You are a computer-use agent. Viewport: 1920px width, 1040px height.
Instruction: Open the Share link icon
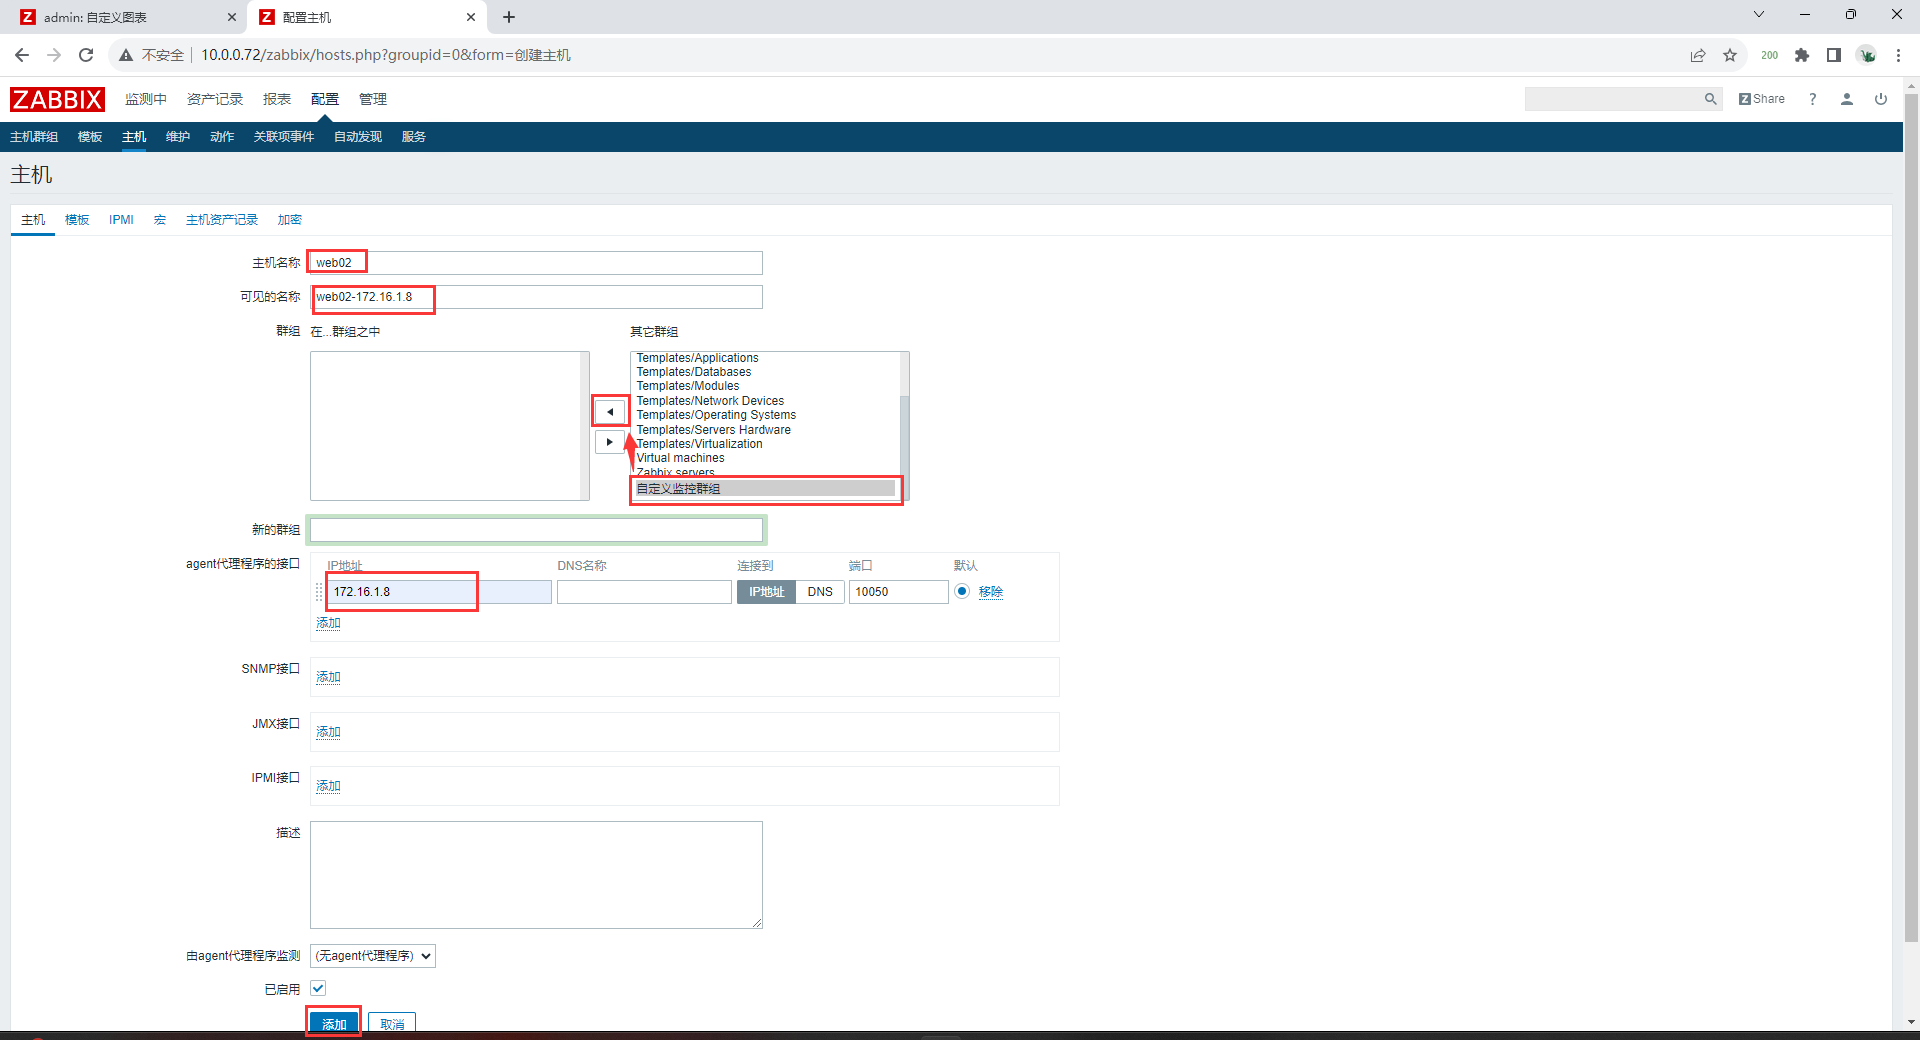point(1761,99)
